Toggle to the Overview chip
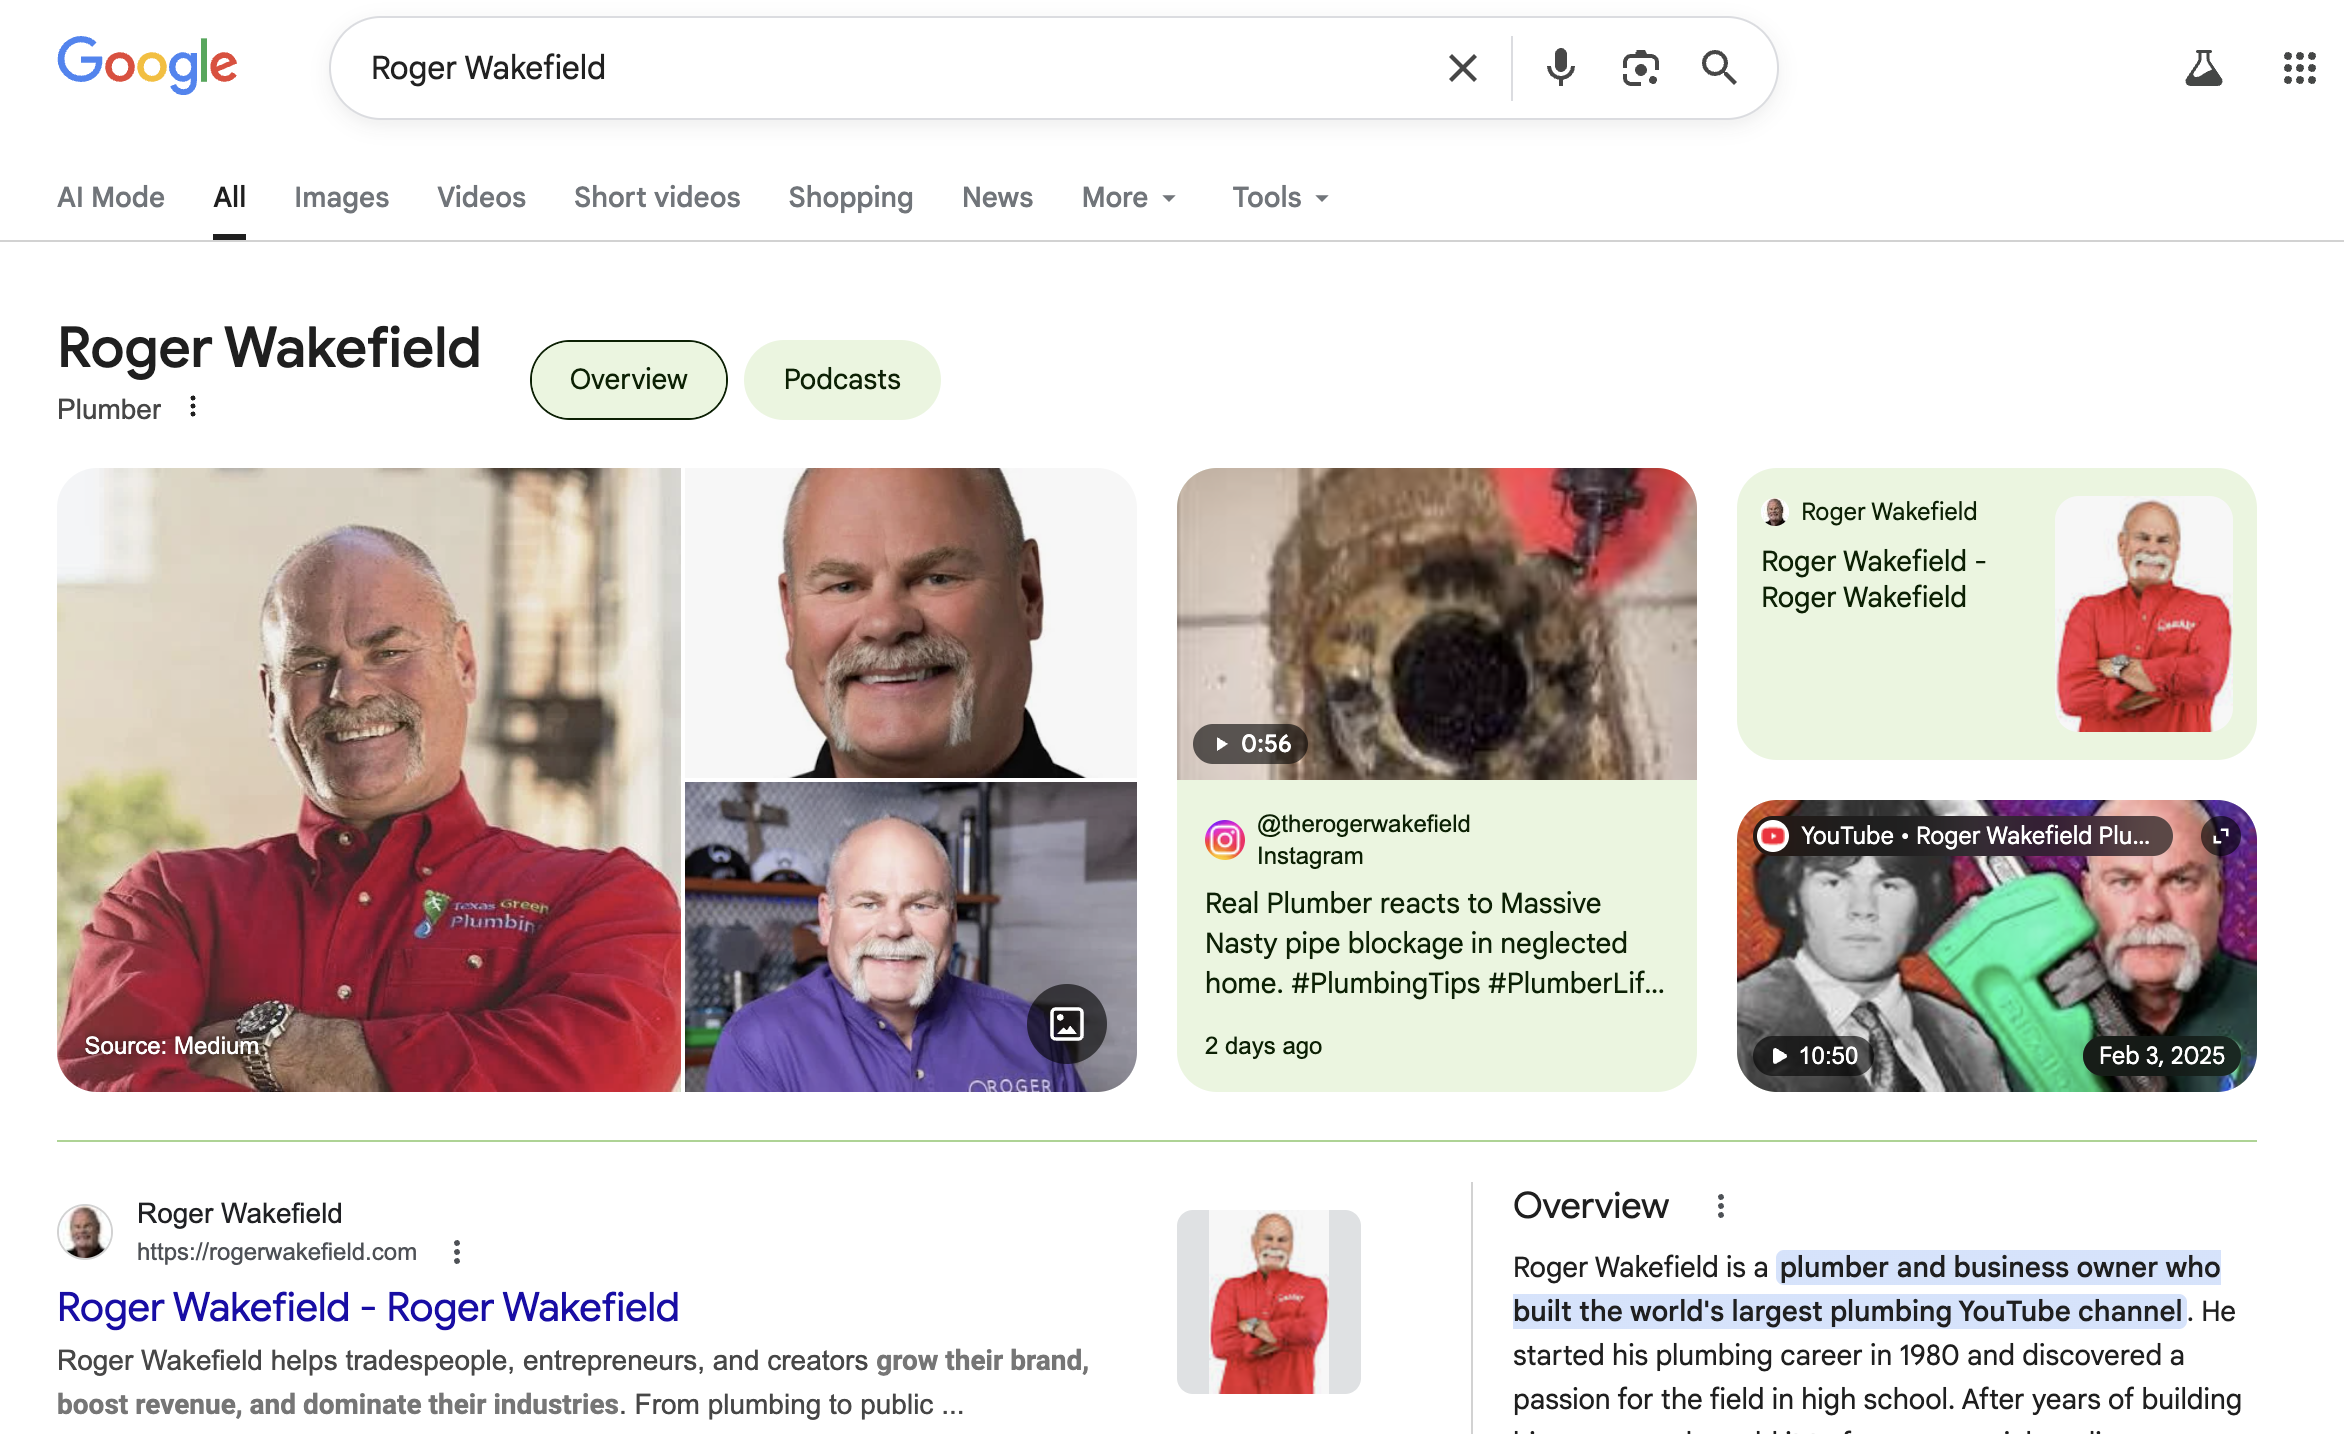The width and height of the screenshot is (2344, 1434). click(x=628, y=379)
